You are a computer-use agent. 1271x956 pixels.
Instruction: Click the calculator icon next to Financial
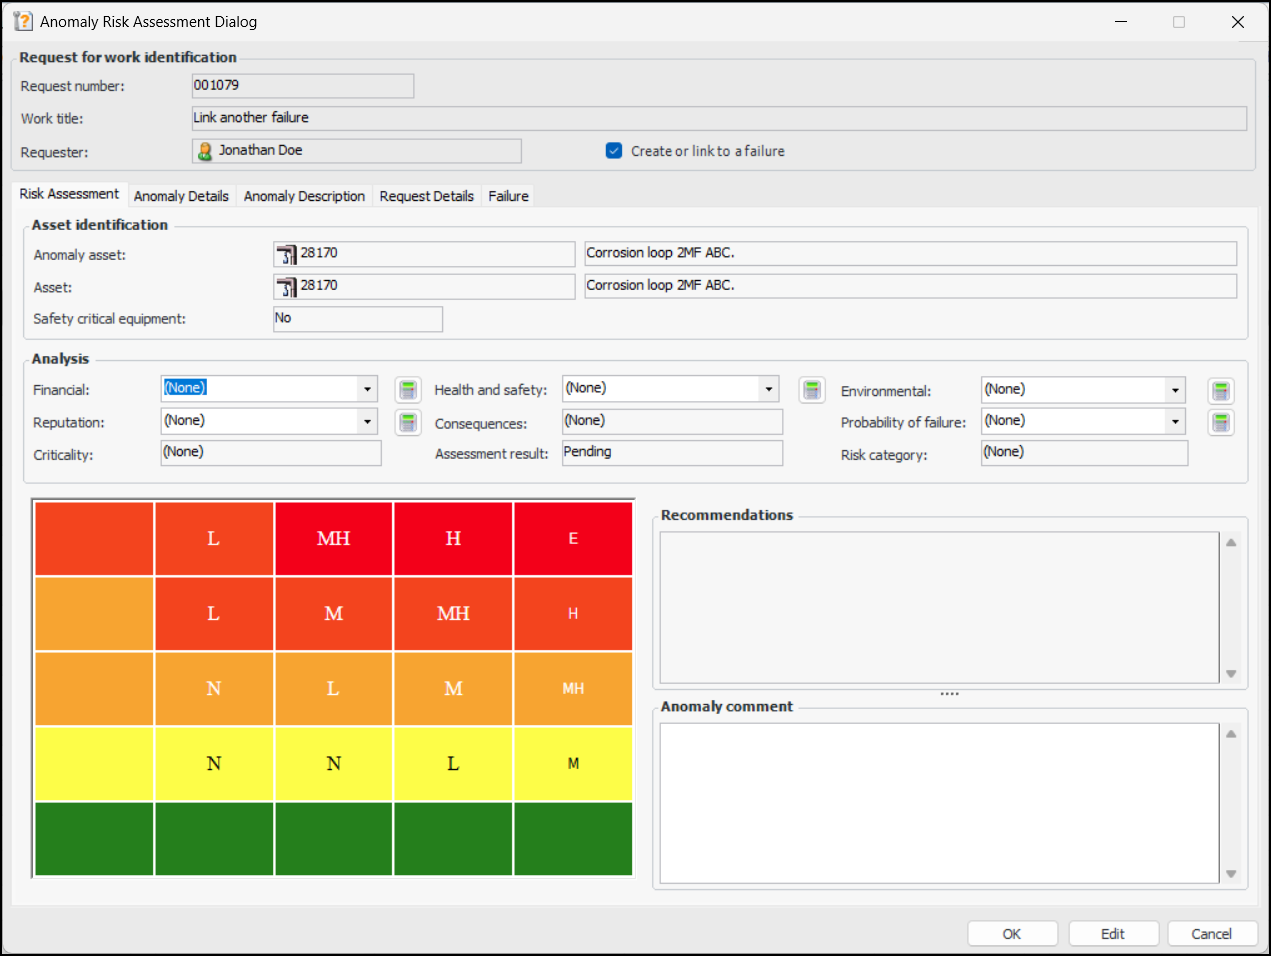click(408, 390)
